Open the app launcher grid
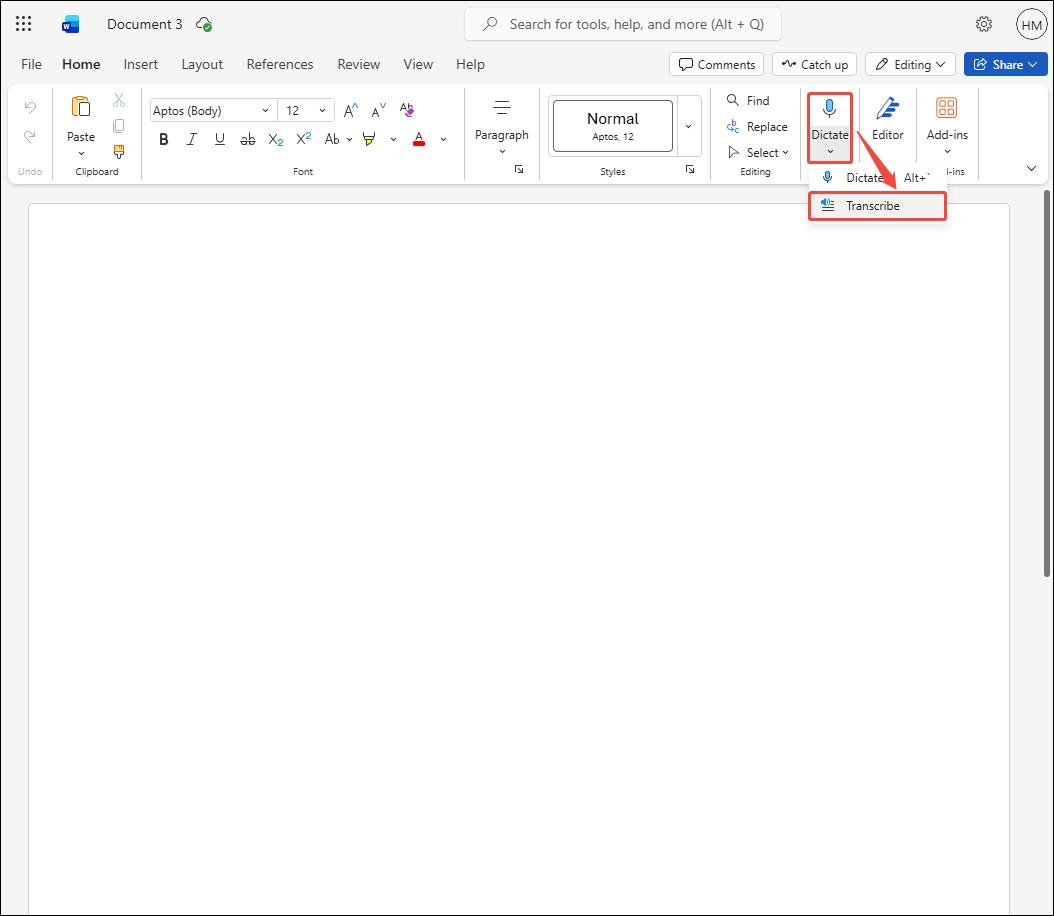 [24, 24]
